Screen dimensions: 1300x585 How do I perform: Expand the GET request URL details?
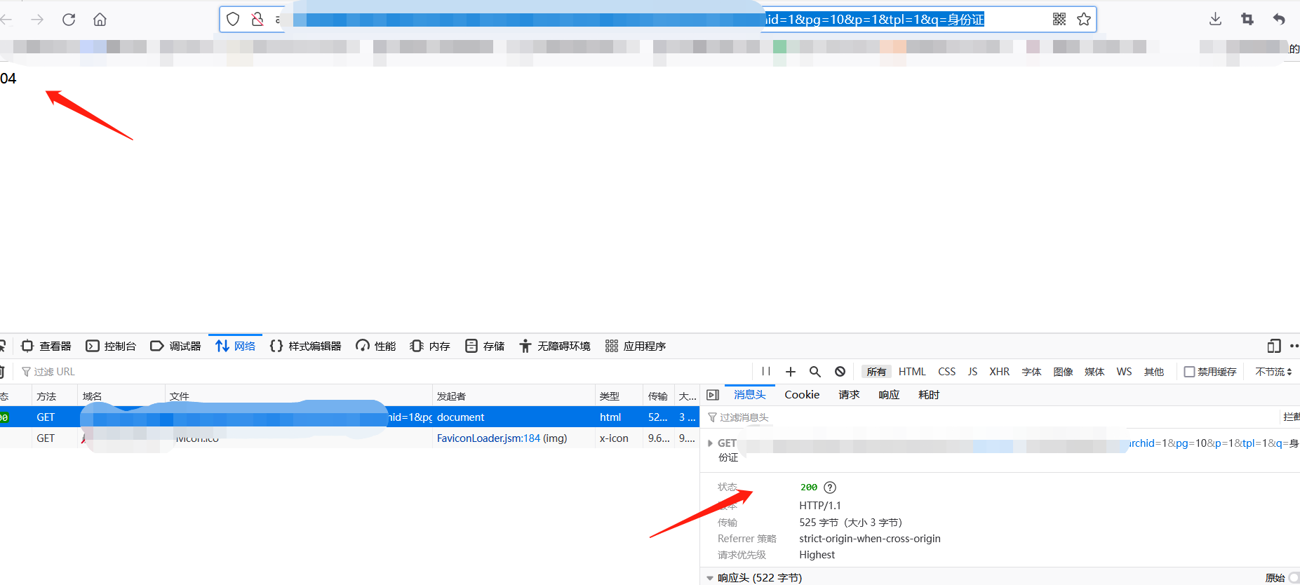coord(710,443)
